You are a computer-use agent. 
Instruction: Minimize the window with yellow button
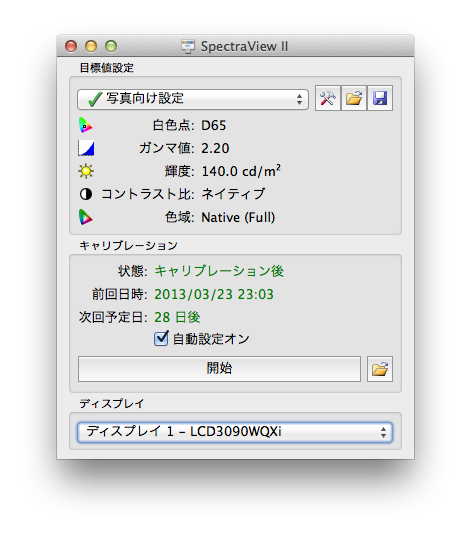tap(91, 46)
